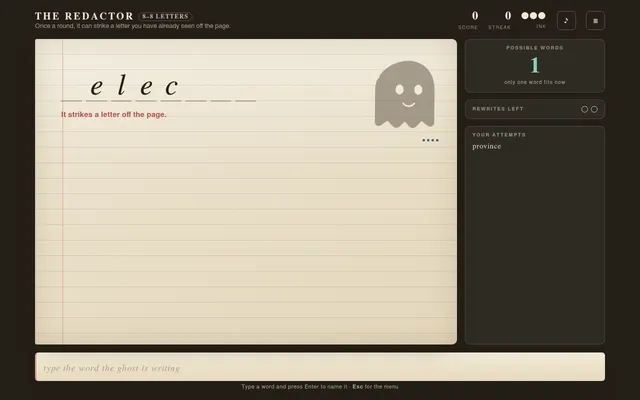
Task: Click the 'Your Attempts' heading
Action: 499,135
